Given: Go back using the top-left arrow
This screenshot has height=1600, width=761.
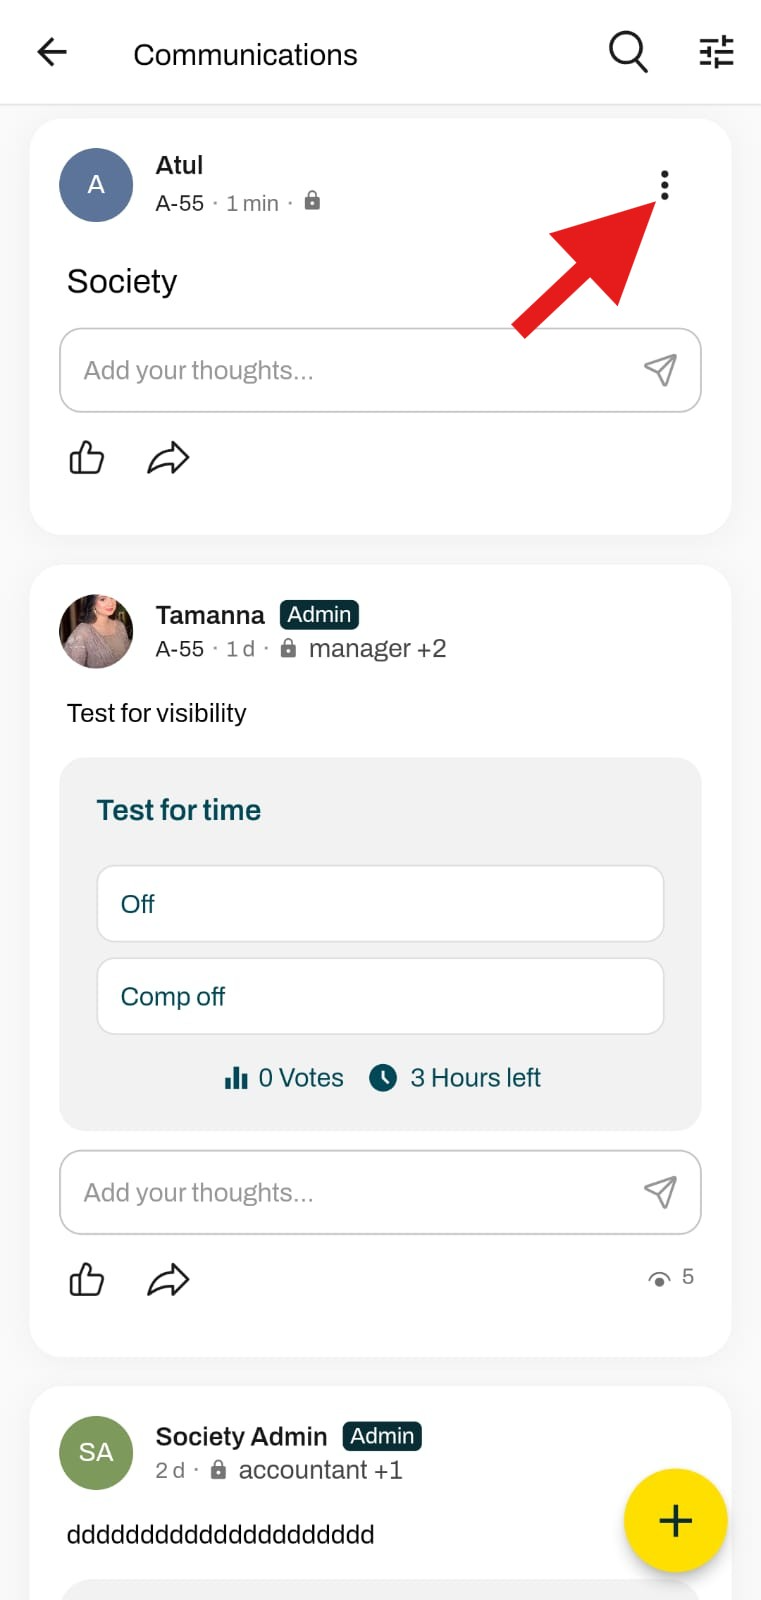Looking at the screenshot, I should click(52, 52).
